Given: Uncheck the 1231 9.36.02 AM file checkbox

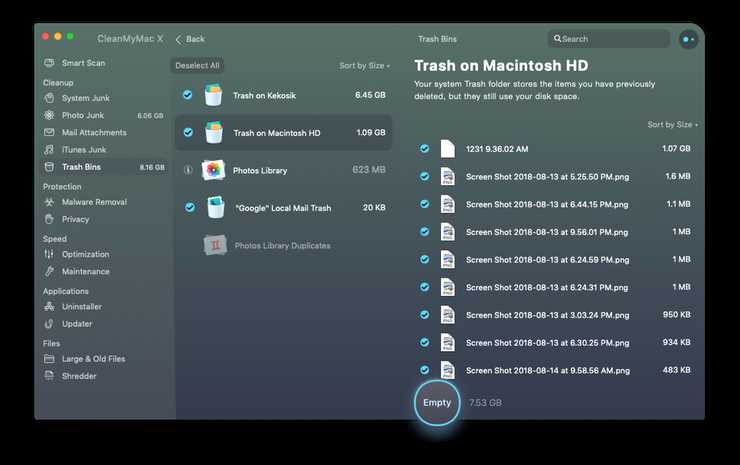Looking at the screenshot, I should pyautogui.click(x=425, y=149).
